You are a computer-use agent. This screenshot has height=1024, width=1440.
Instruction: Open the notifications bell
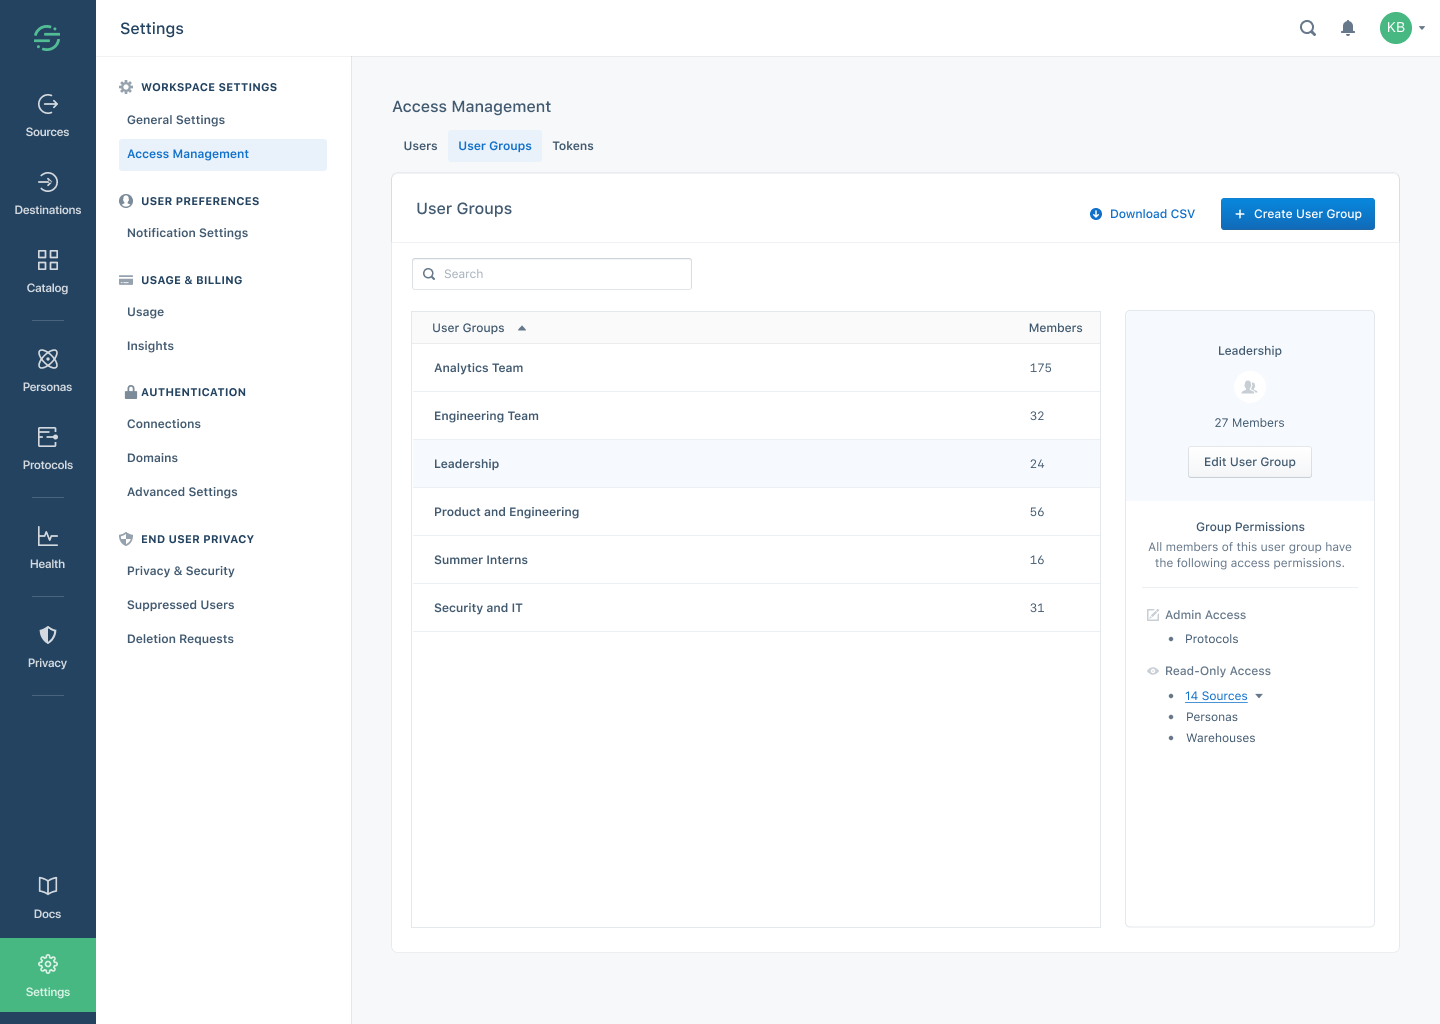(1348, 28)
